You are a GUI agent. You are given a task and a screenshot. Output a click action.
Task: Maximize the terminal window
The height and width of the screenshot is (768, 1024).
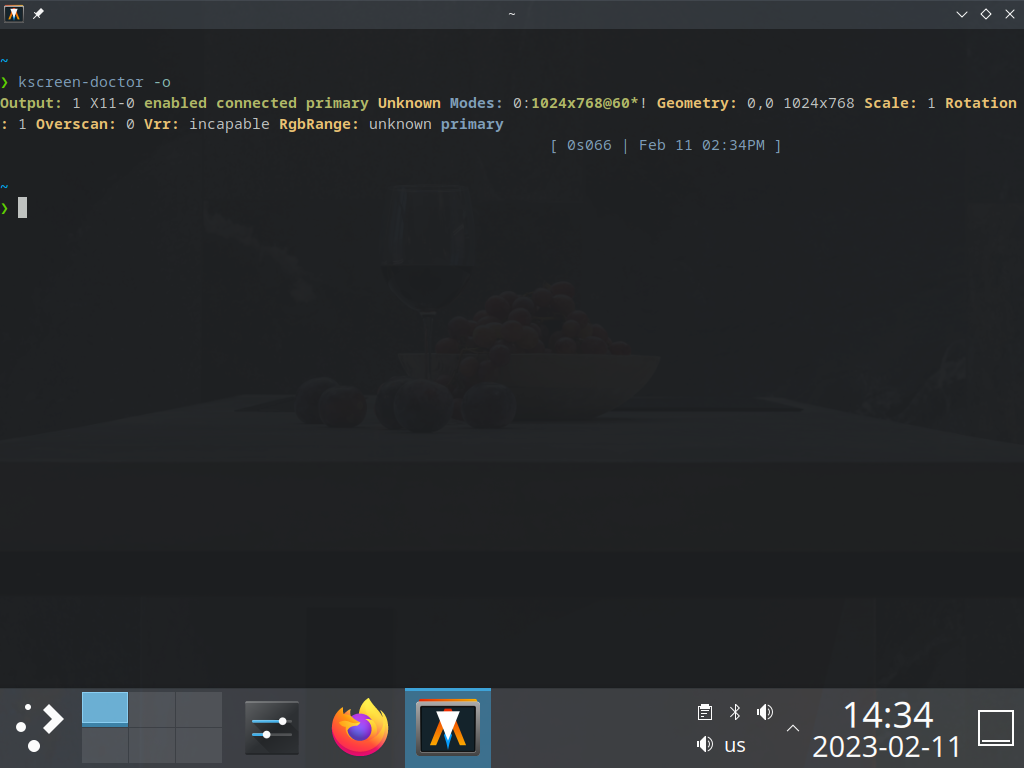pos(986,14)
